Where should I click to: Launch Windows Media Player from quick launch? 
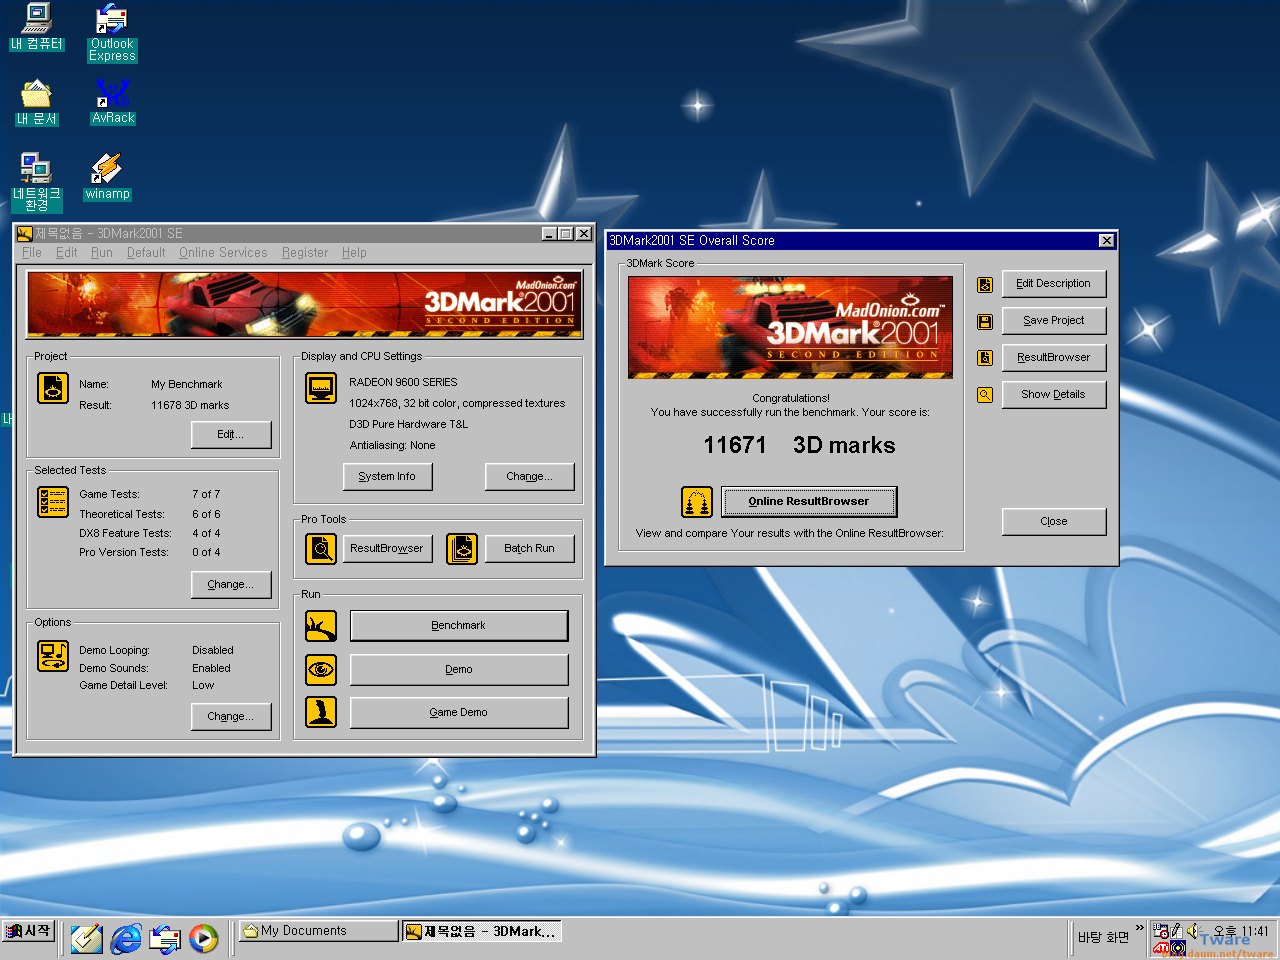coord(204,938)
